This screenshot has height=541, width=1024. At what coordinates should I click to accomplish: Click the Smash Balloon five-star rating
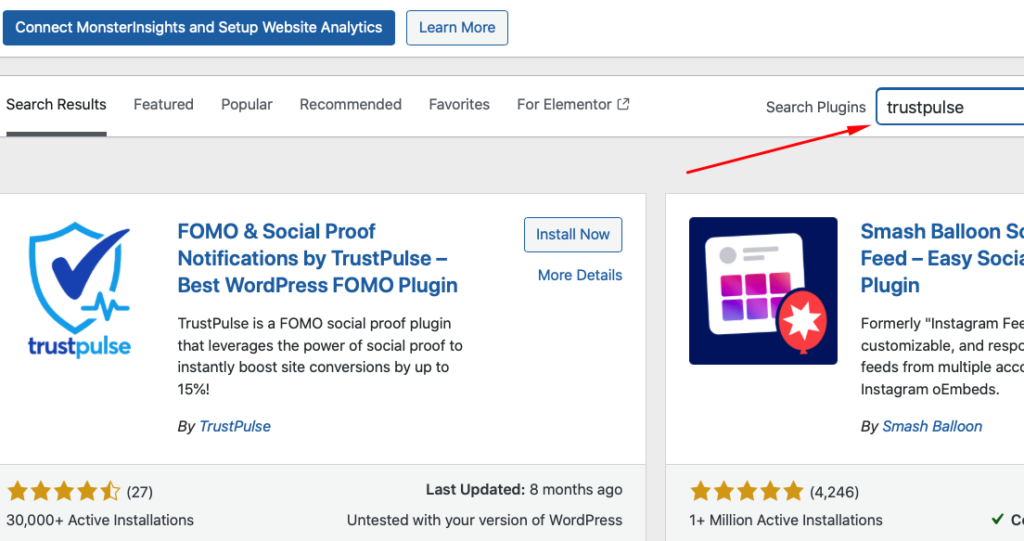point(746,491)
